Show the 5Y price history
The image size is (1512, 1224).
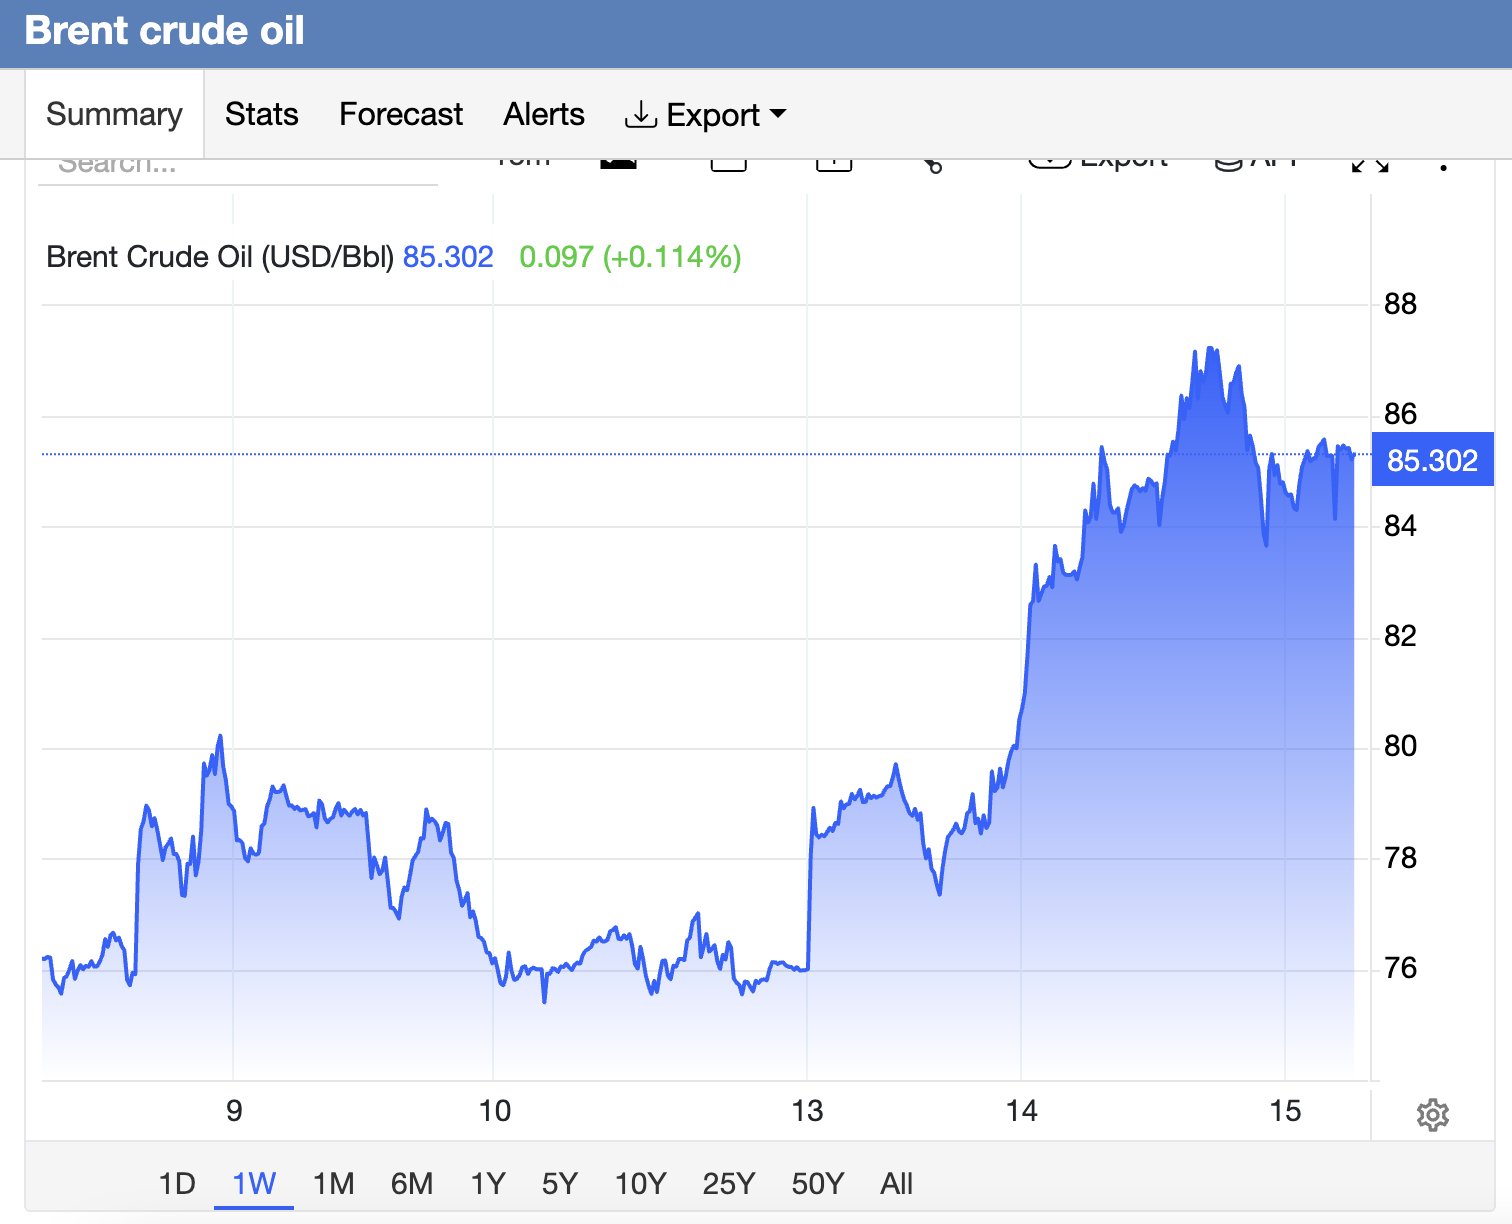tap(560, 1184)
